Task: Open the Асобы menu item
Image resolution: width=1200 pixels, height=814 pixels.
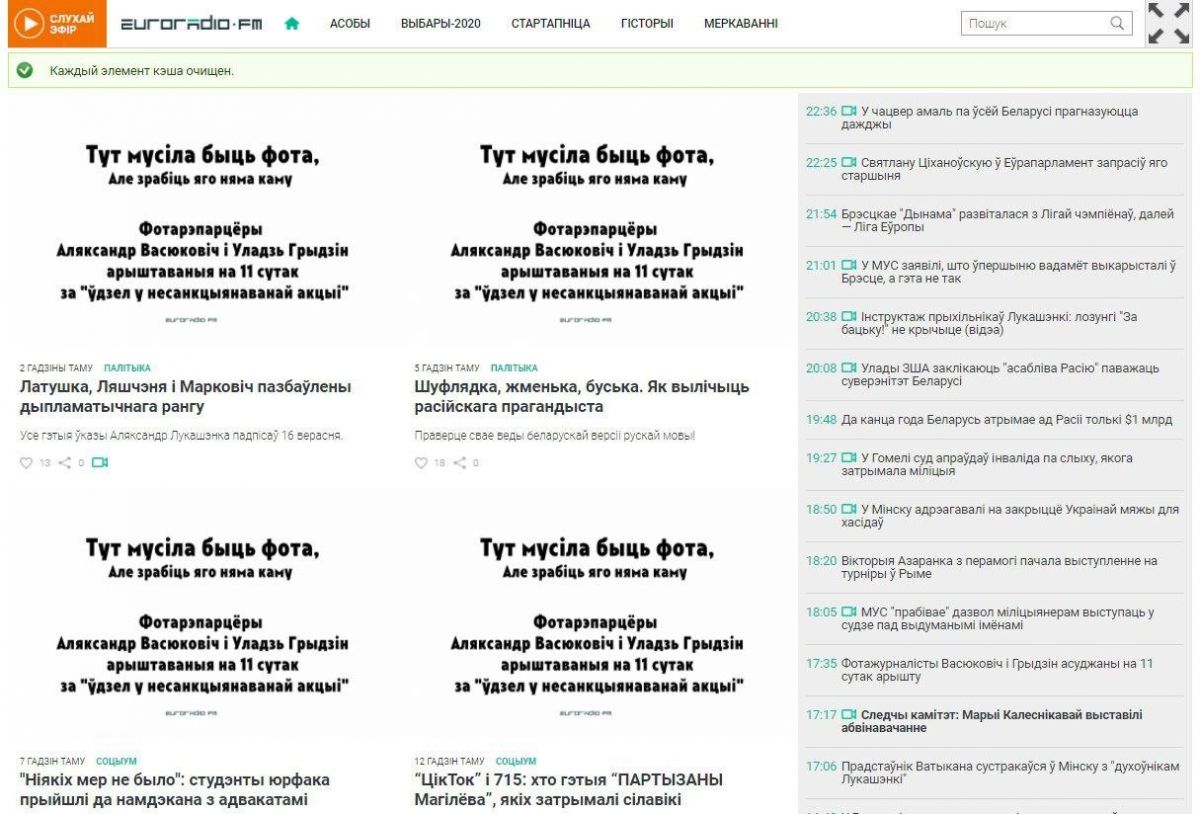Action: [x=350, y=24]
